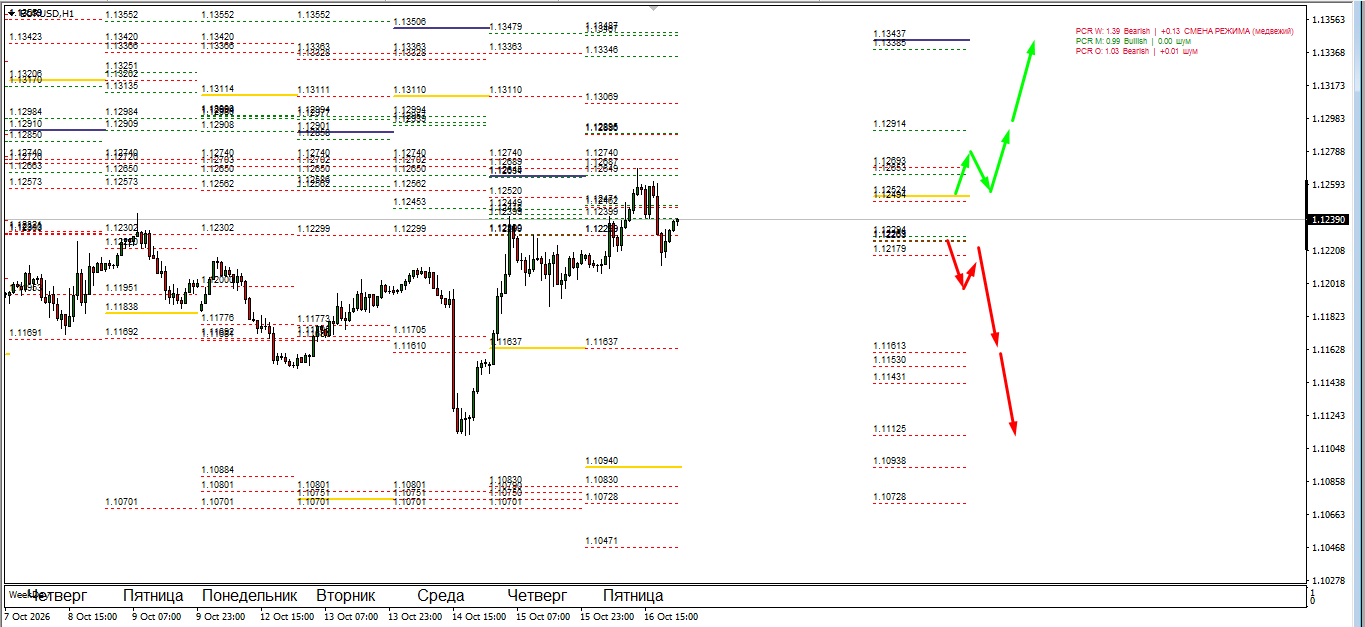The height and width of the screenshot is (627, 1365).
Task: Click the 16 Oct 15:00 time label
Action: click(x=671, y=617)
